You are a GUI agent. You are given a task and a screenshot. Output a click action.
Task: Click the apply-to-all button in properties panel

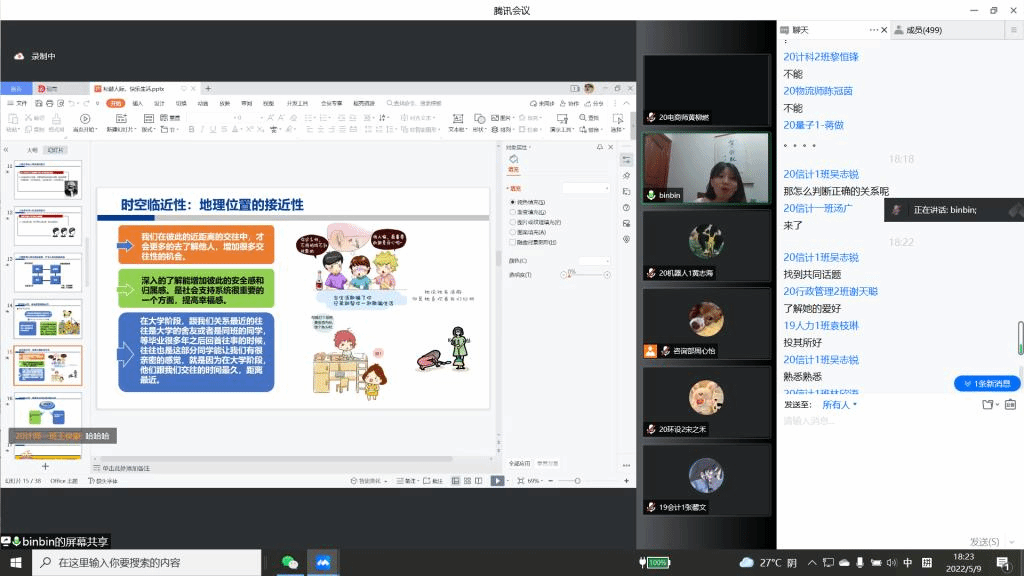tap(519, 464)
